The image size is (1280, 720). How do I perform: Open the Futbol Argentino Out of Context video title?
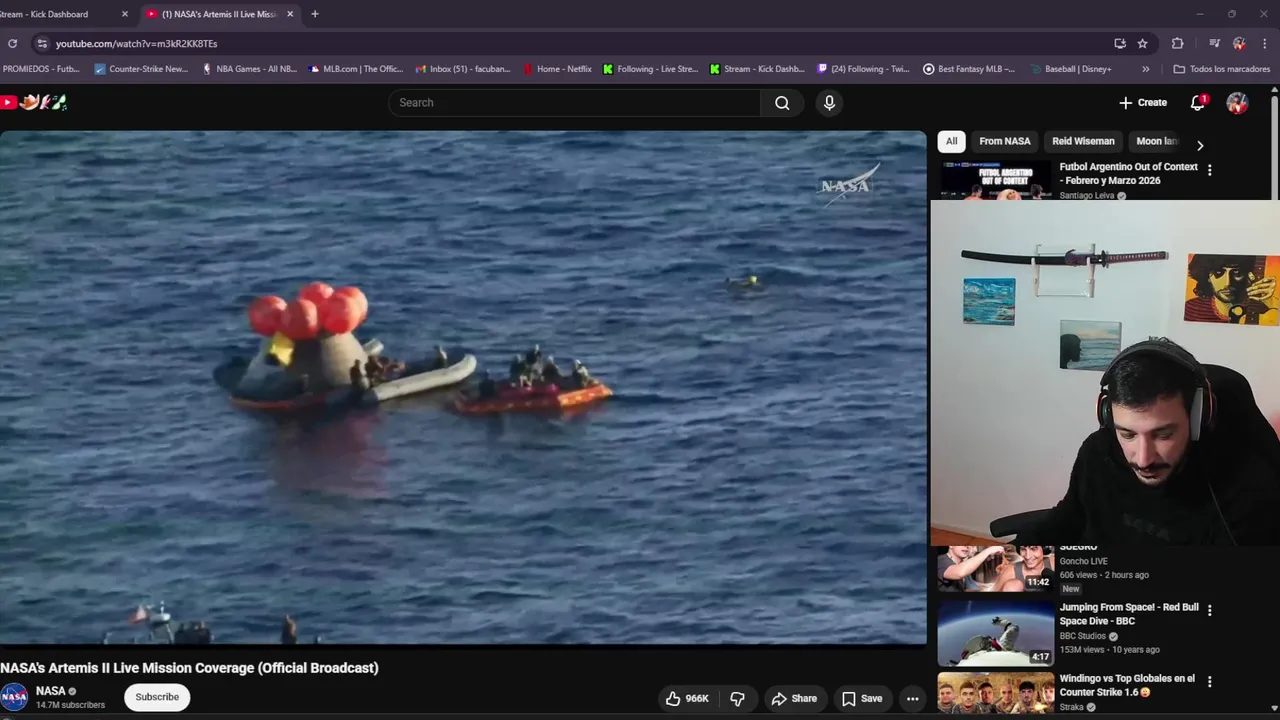point(1128,173)
